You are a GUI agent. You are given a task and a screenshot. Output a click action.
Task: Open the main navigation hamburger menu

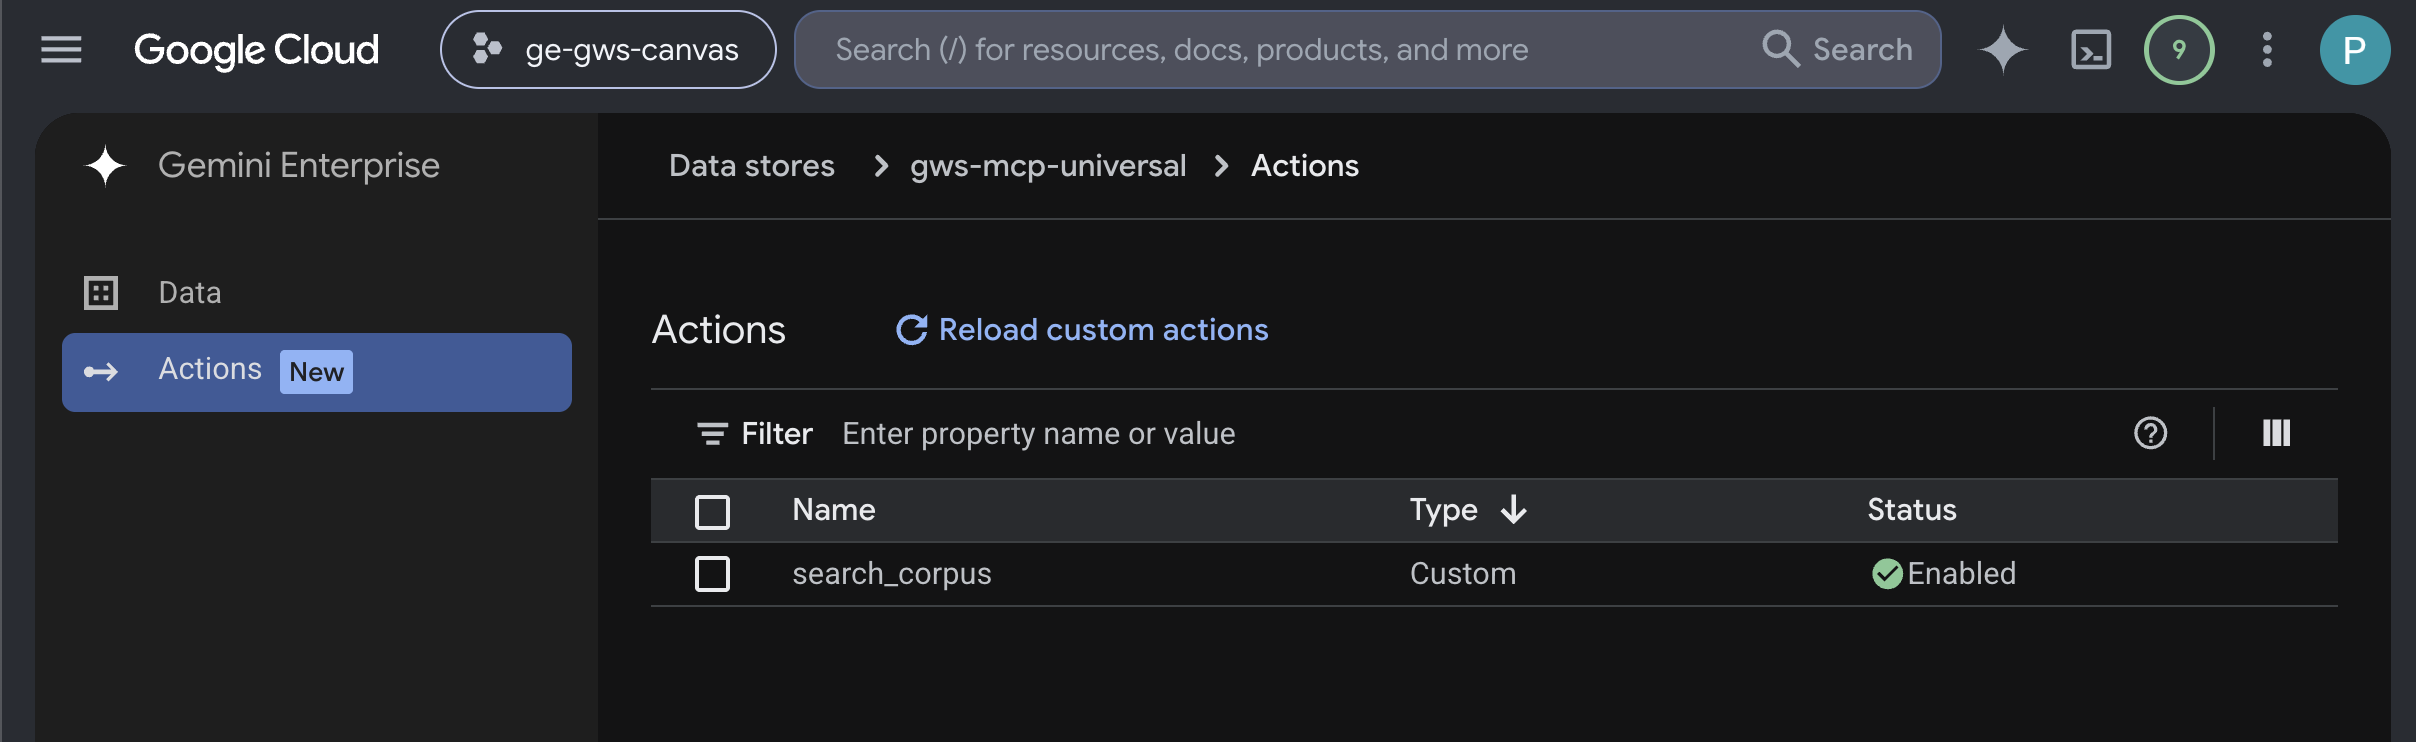tap(61, 49)
